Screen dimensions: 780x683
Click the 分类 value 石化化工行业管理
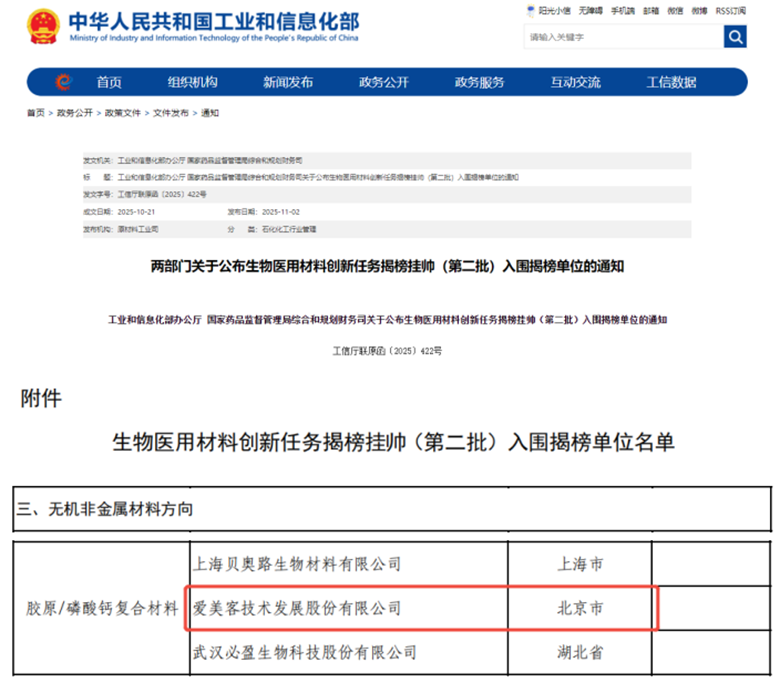289,229
